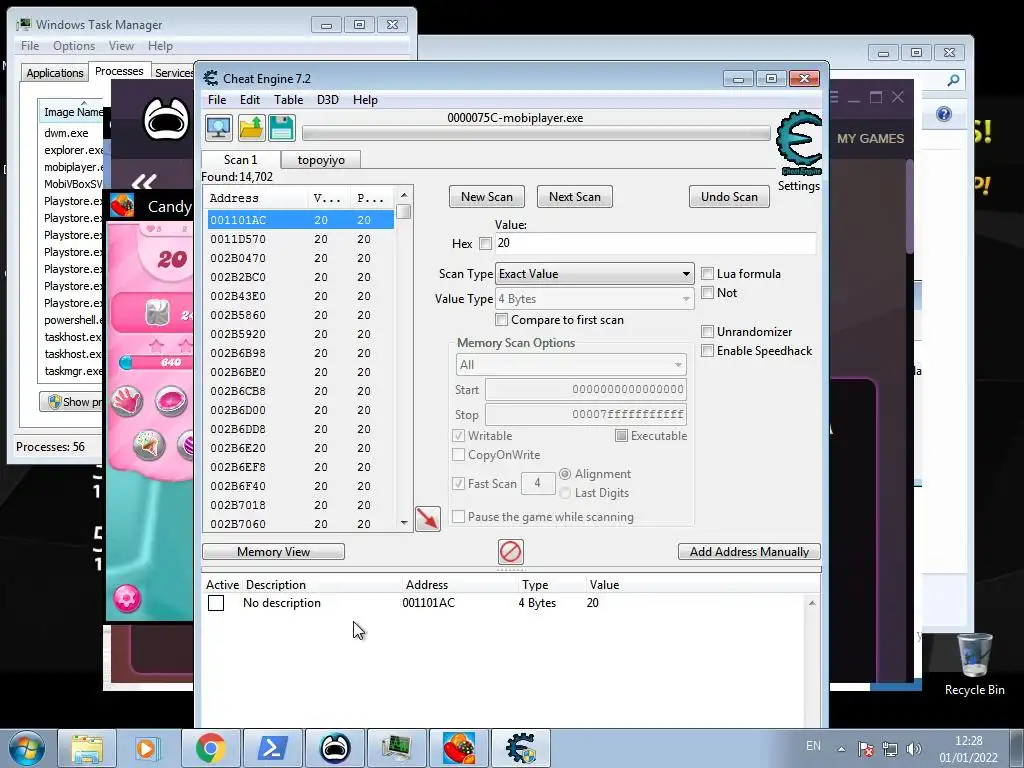Open Action Center flag tray icon

(866, 749)
